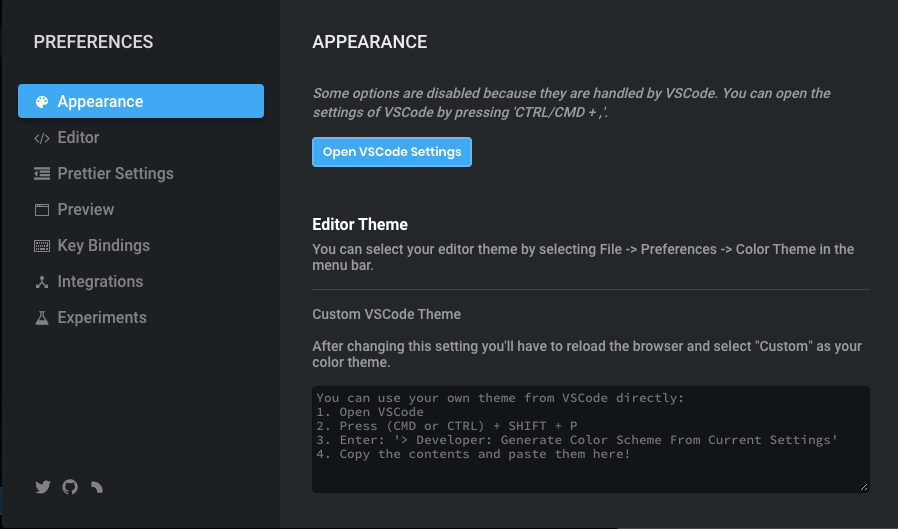
Task: Click the code brackets icon for Editor
Action: tap(42, 138)
